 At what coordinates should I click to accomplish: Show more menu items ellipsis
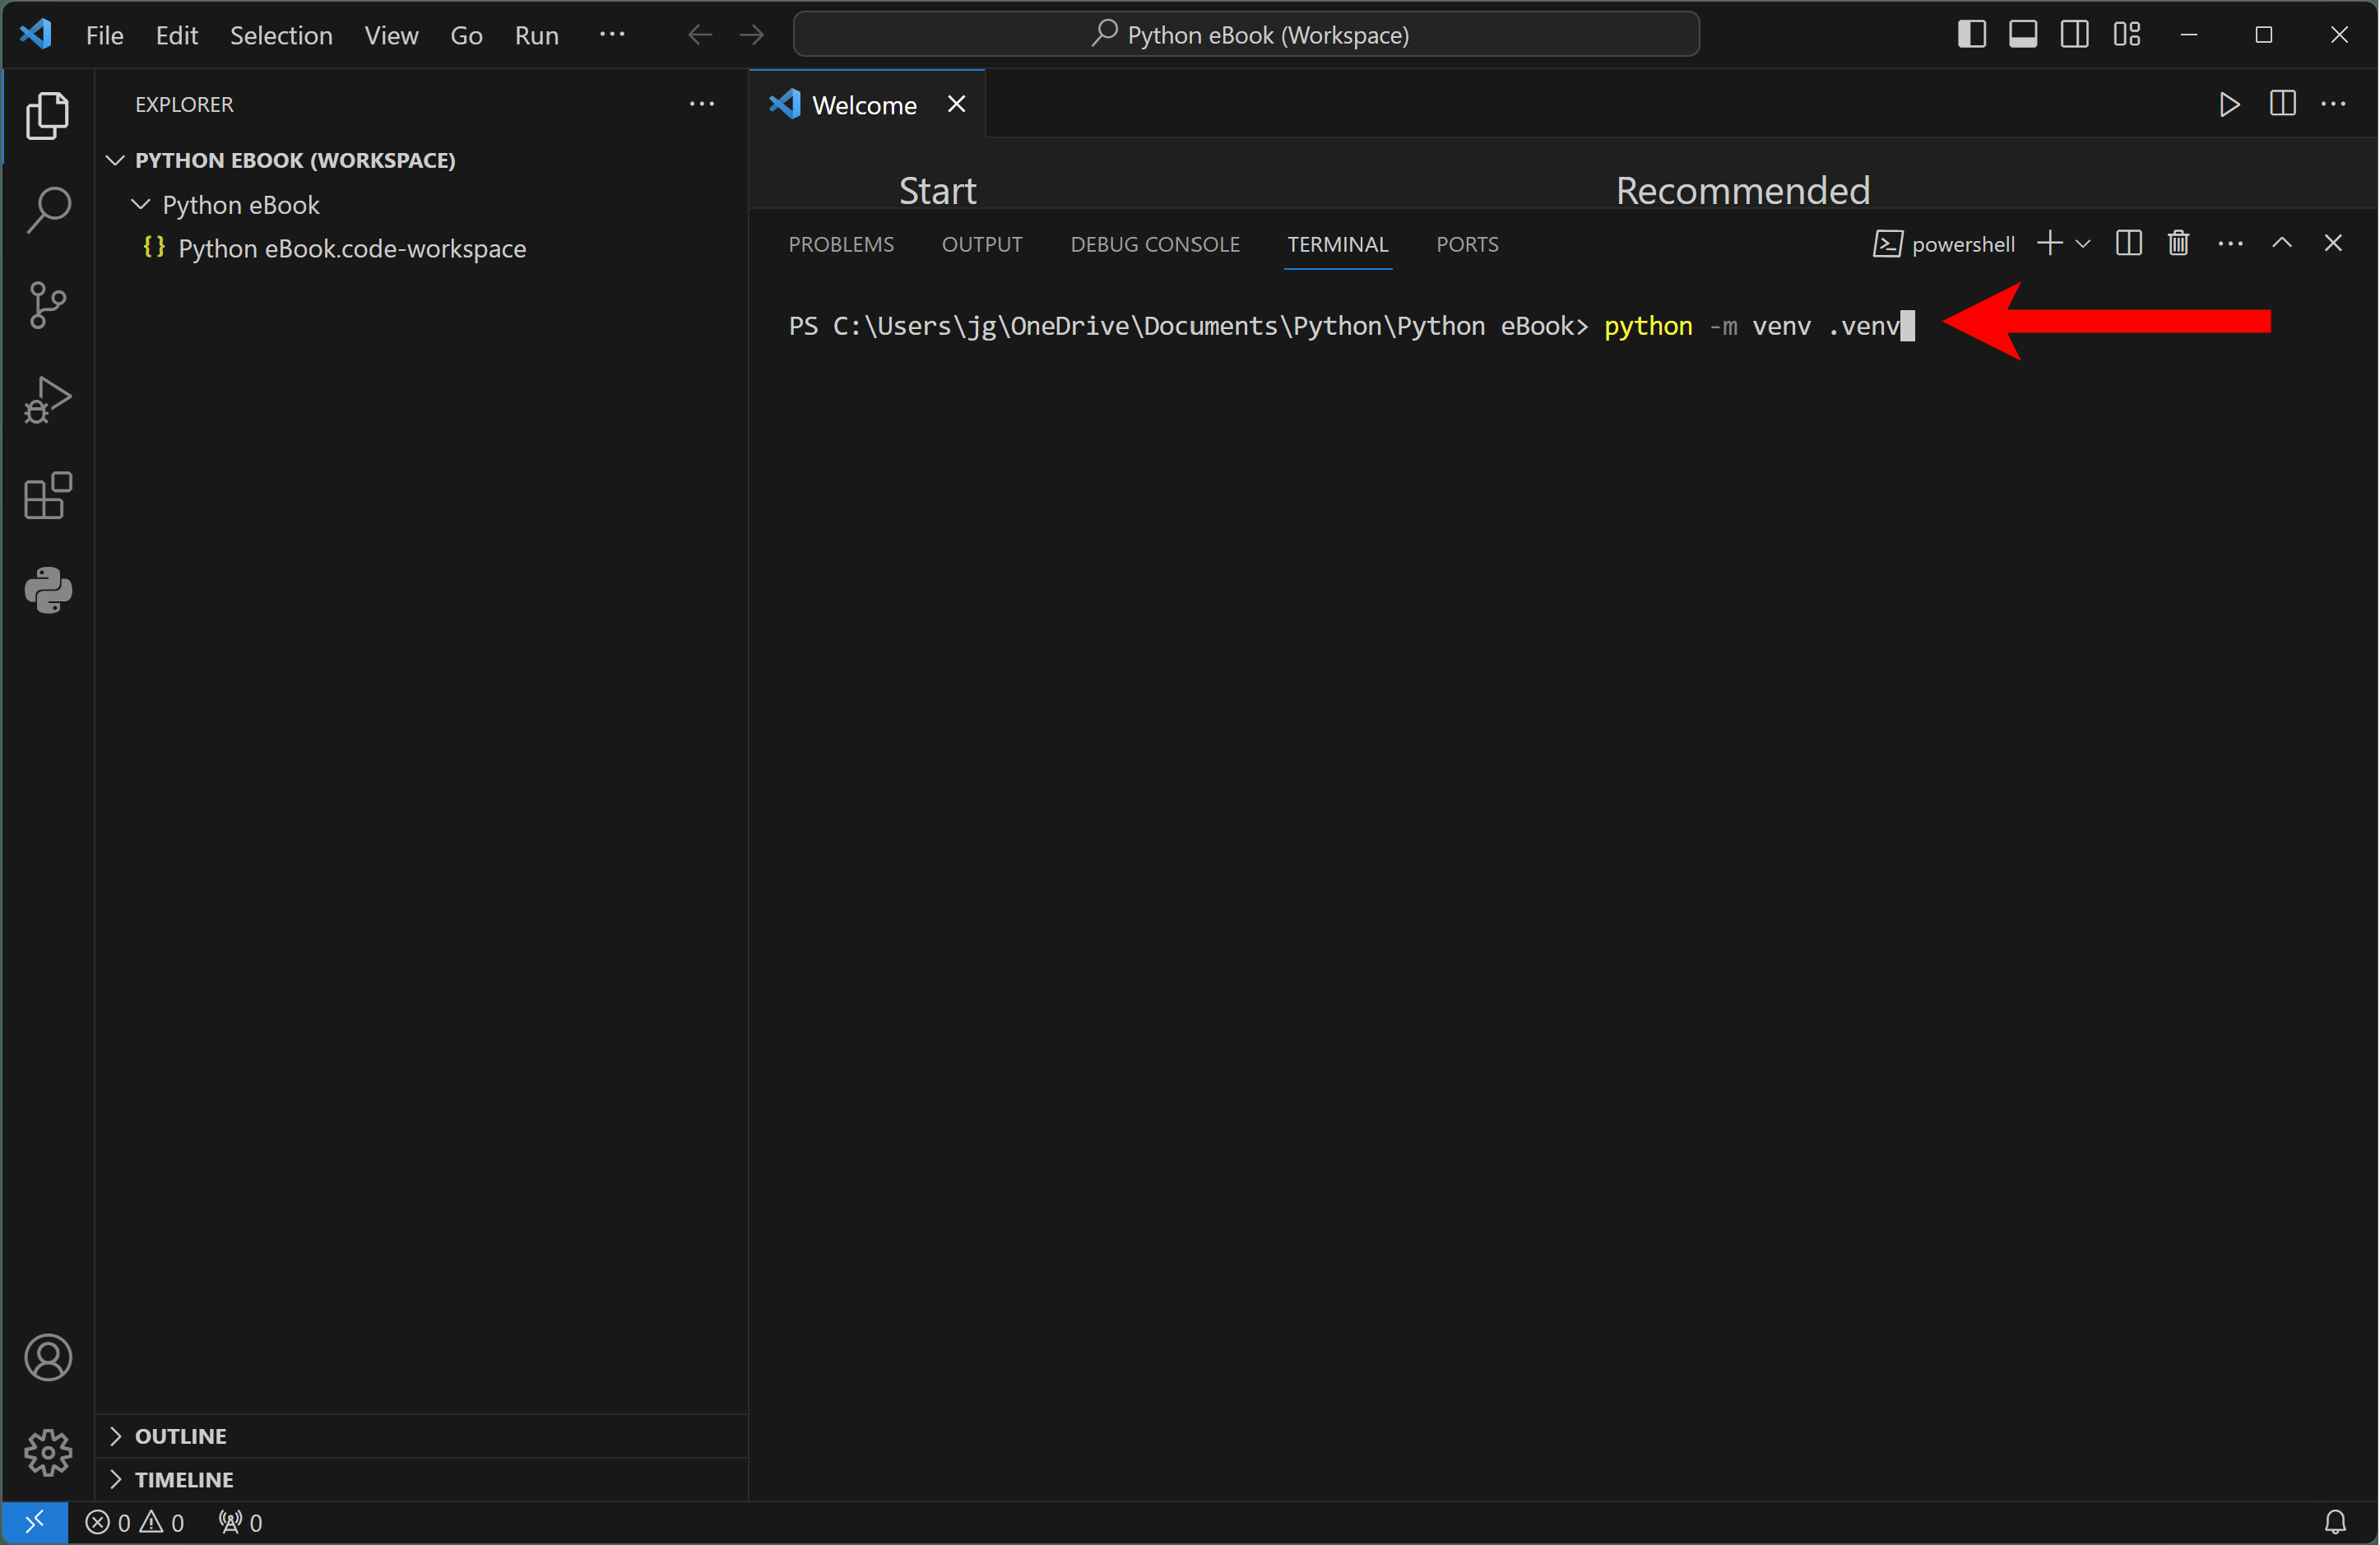tap(612, 35)
